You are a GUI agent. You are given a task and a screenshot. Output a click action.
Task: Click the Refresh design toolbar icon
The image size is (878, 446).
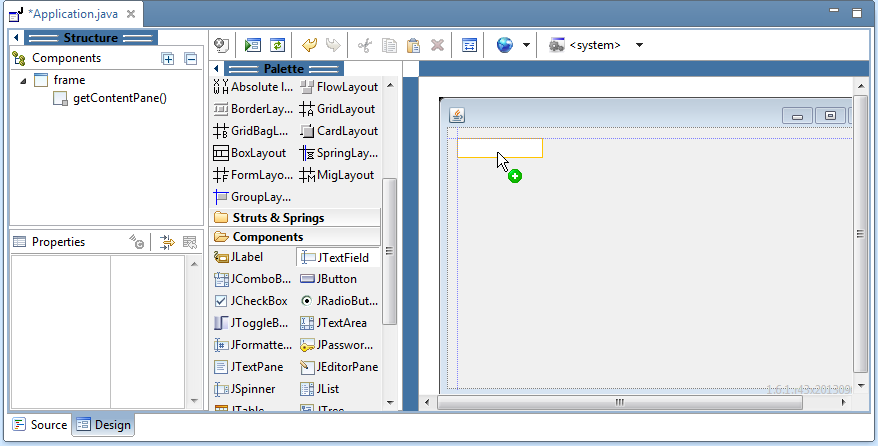[x=277, y=45]
